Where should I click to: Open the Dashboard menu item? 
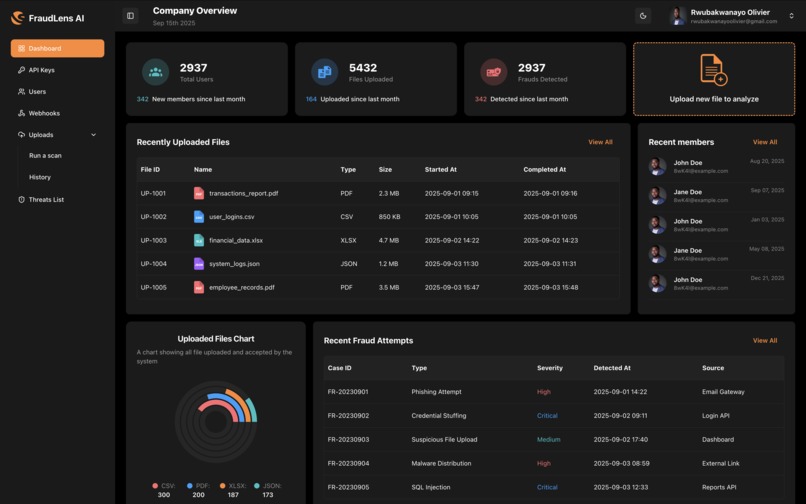coord(58,48)
